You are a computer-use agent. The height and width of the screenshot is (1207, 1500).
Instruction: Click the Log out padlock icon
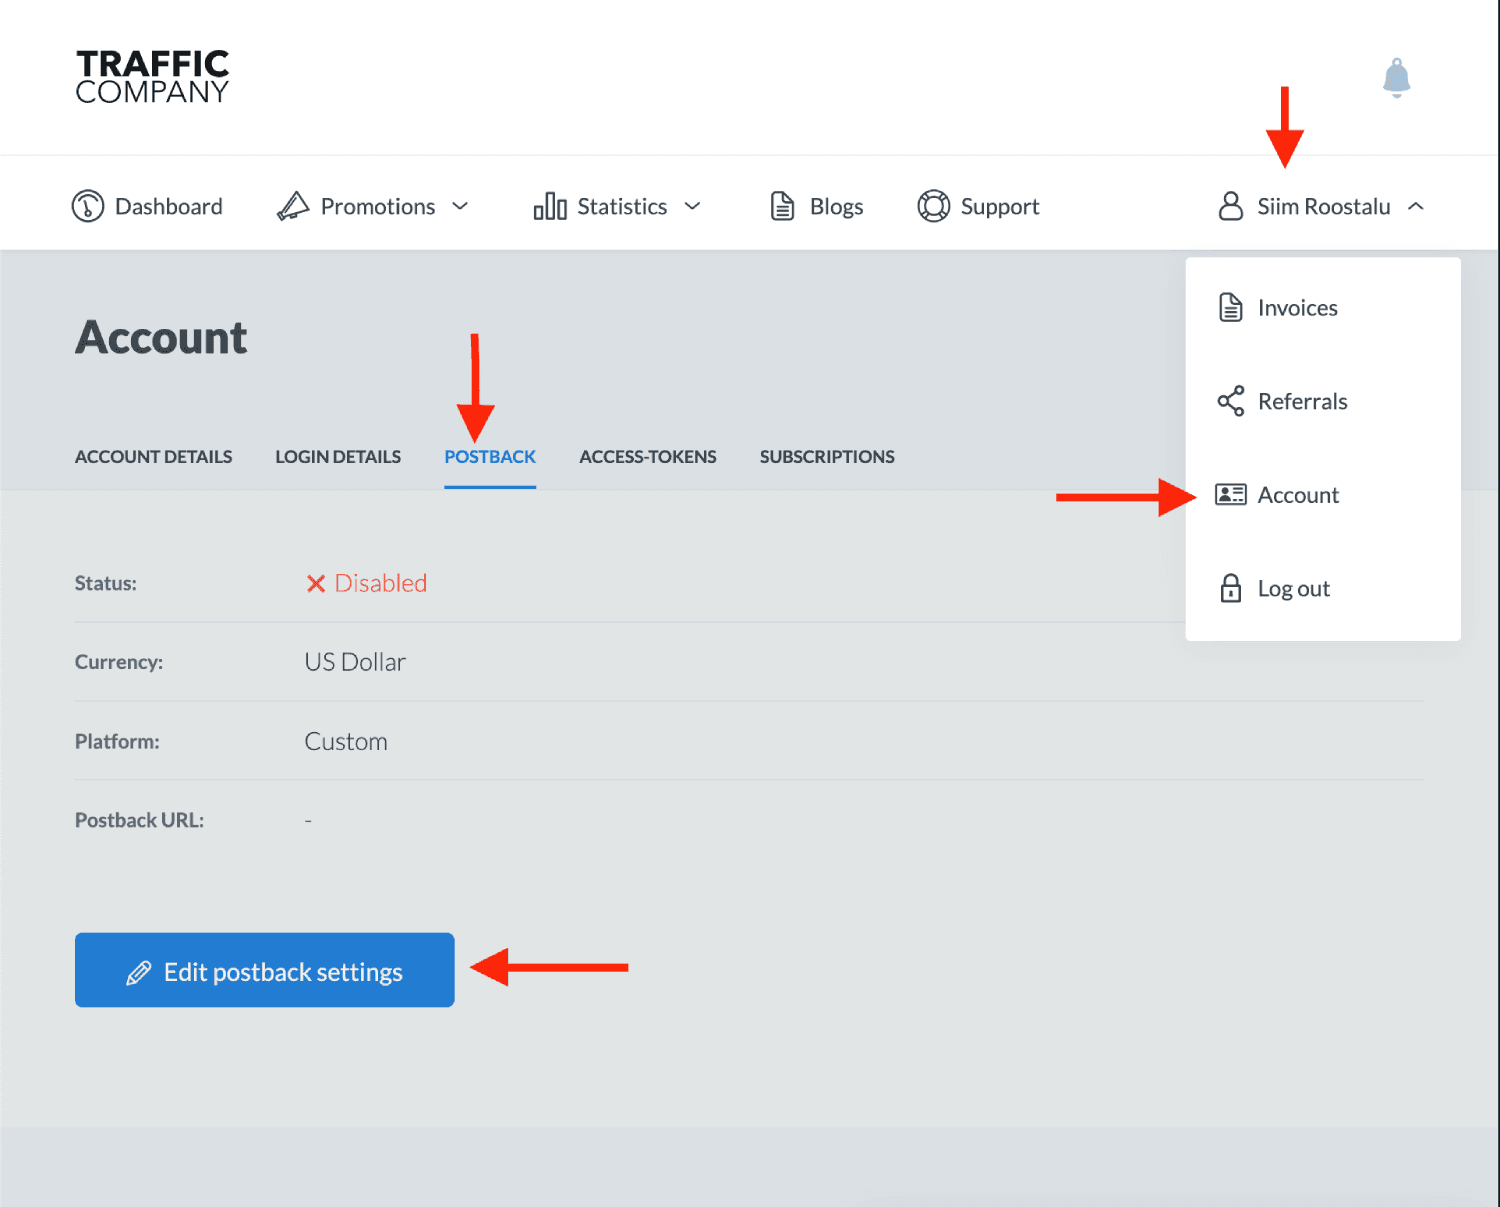[x=1231, y=588]
